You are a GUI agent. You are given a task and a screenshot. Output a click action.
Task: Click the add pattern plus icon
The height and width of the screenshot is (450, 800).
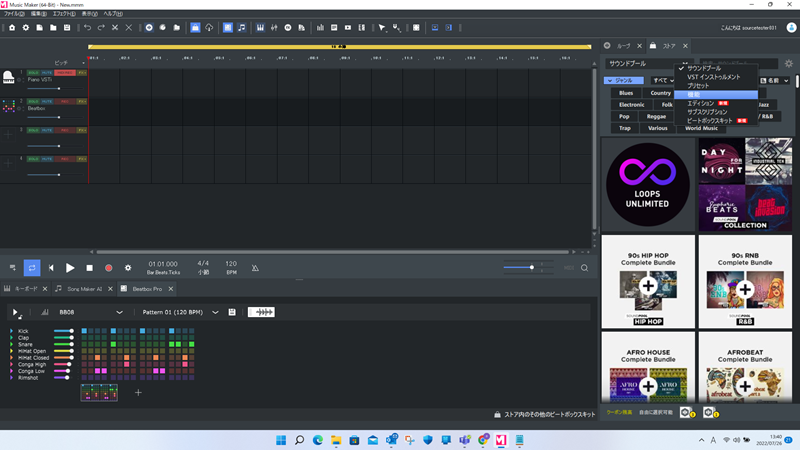pos(138,393)
